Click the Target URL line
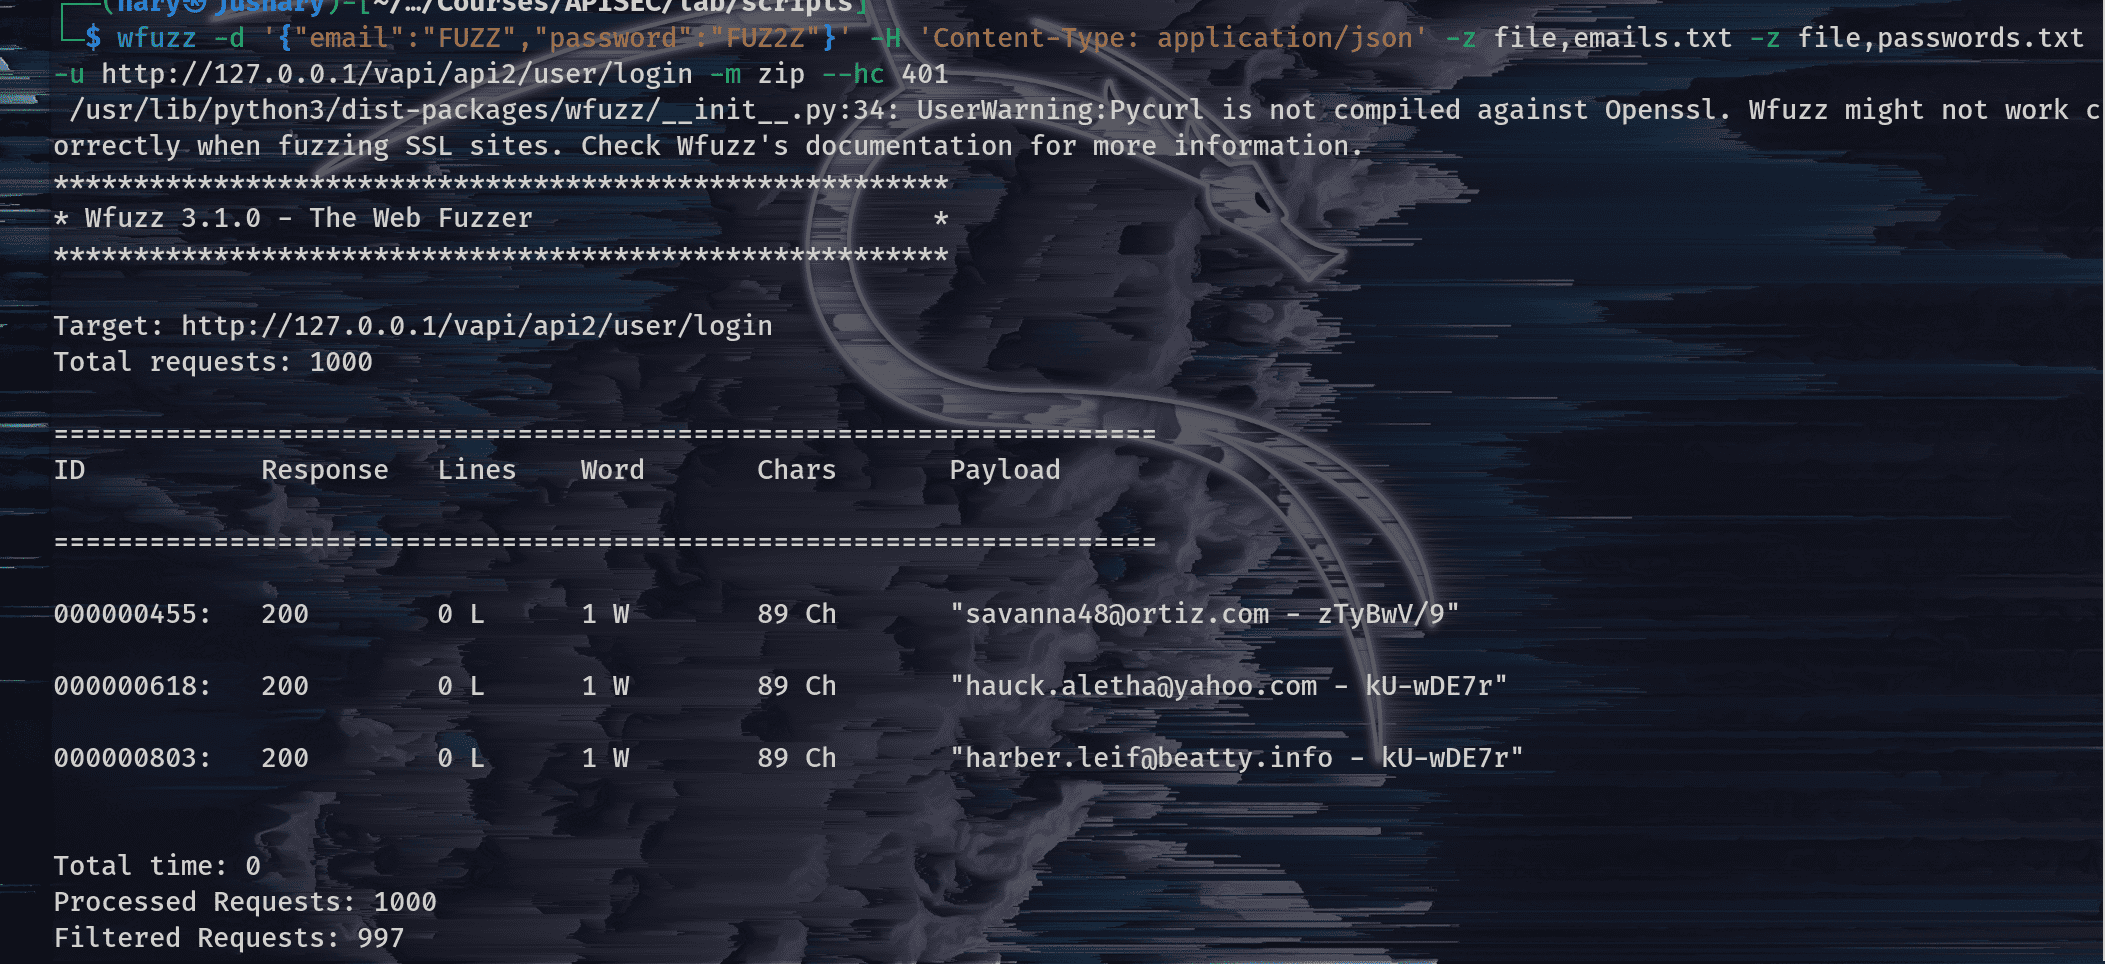Image resolution: width=2105 pixels, height=964 pixels. [413, 326]
